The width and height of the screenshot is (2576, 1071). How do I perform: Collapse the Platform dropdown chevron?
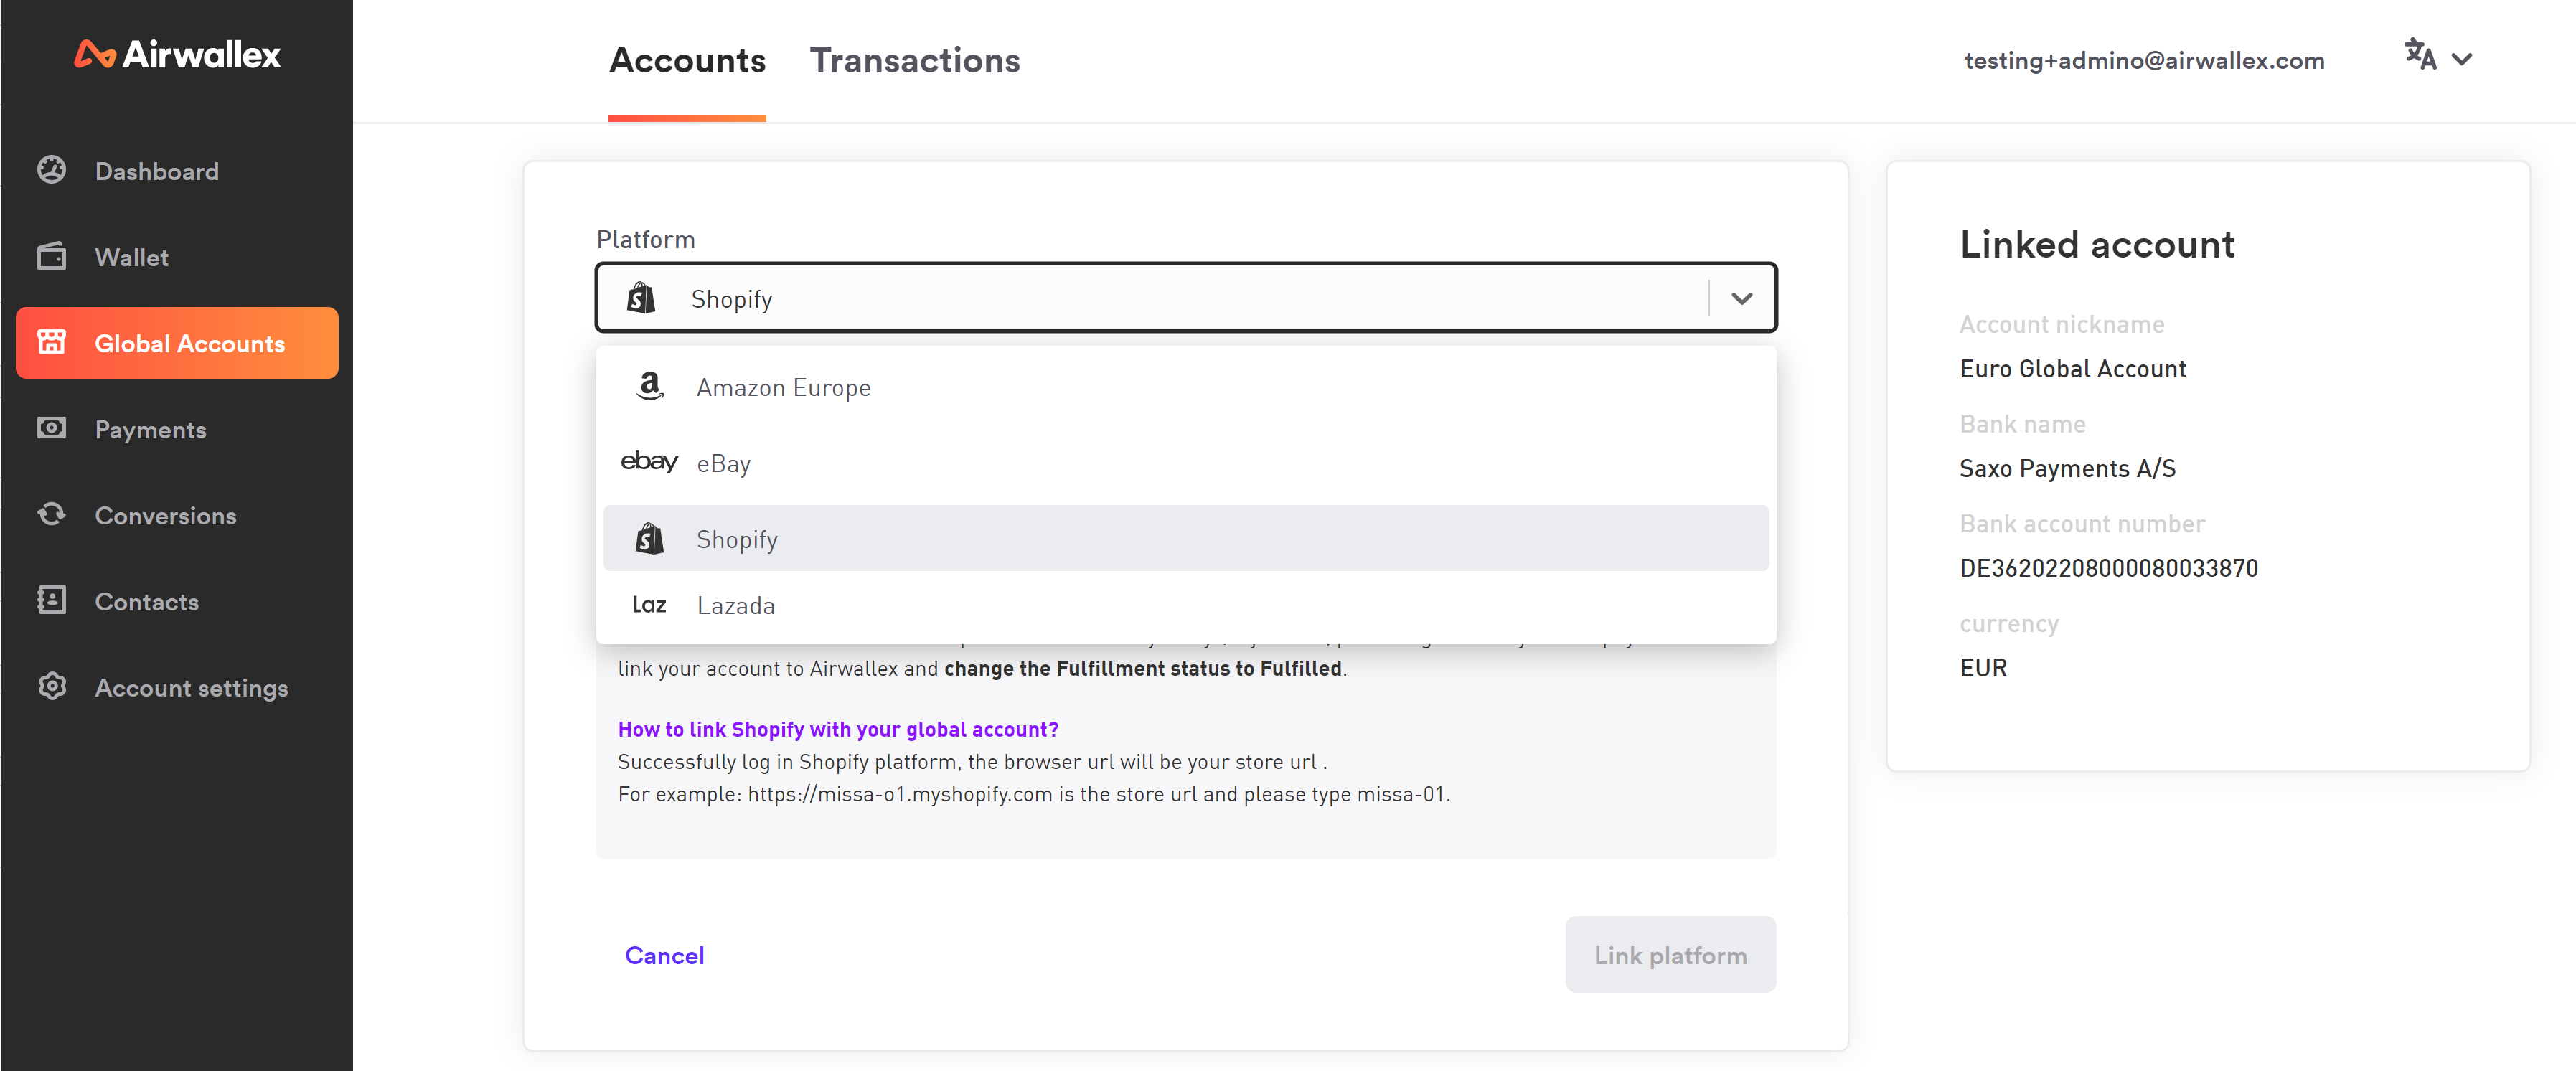(1741, 298)
